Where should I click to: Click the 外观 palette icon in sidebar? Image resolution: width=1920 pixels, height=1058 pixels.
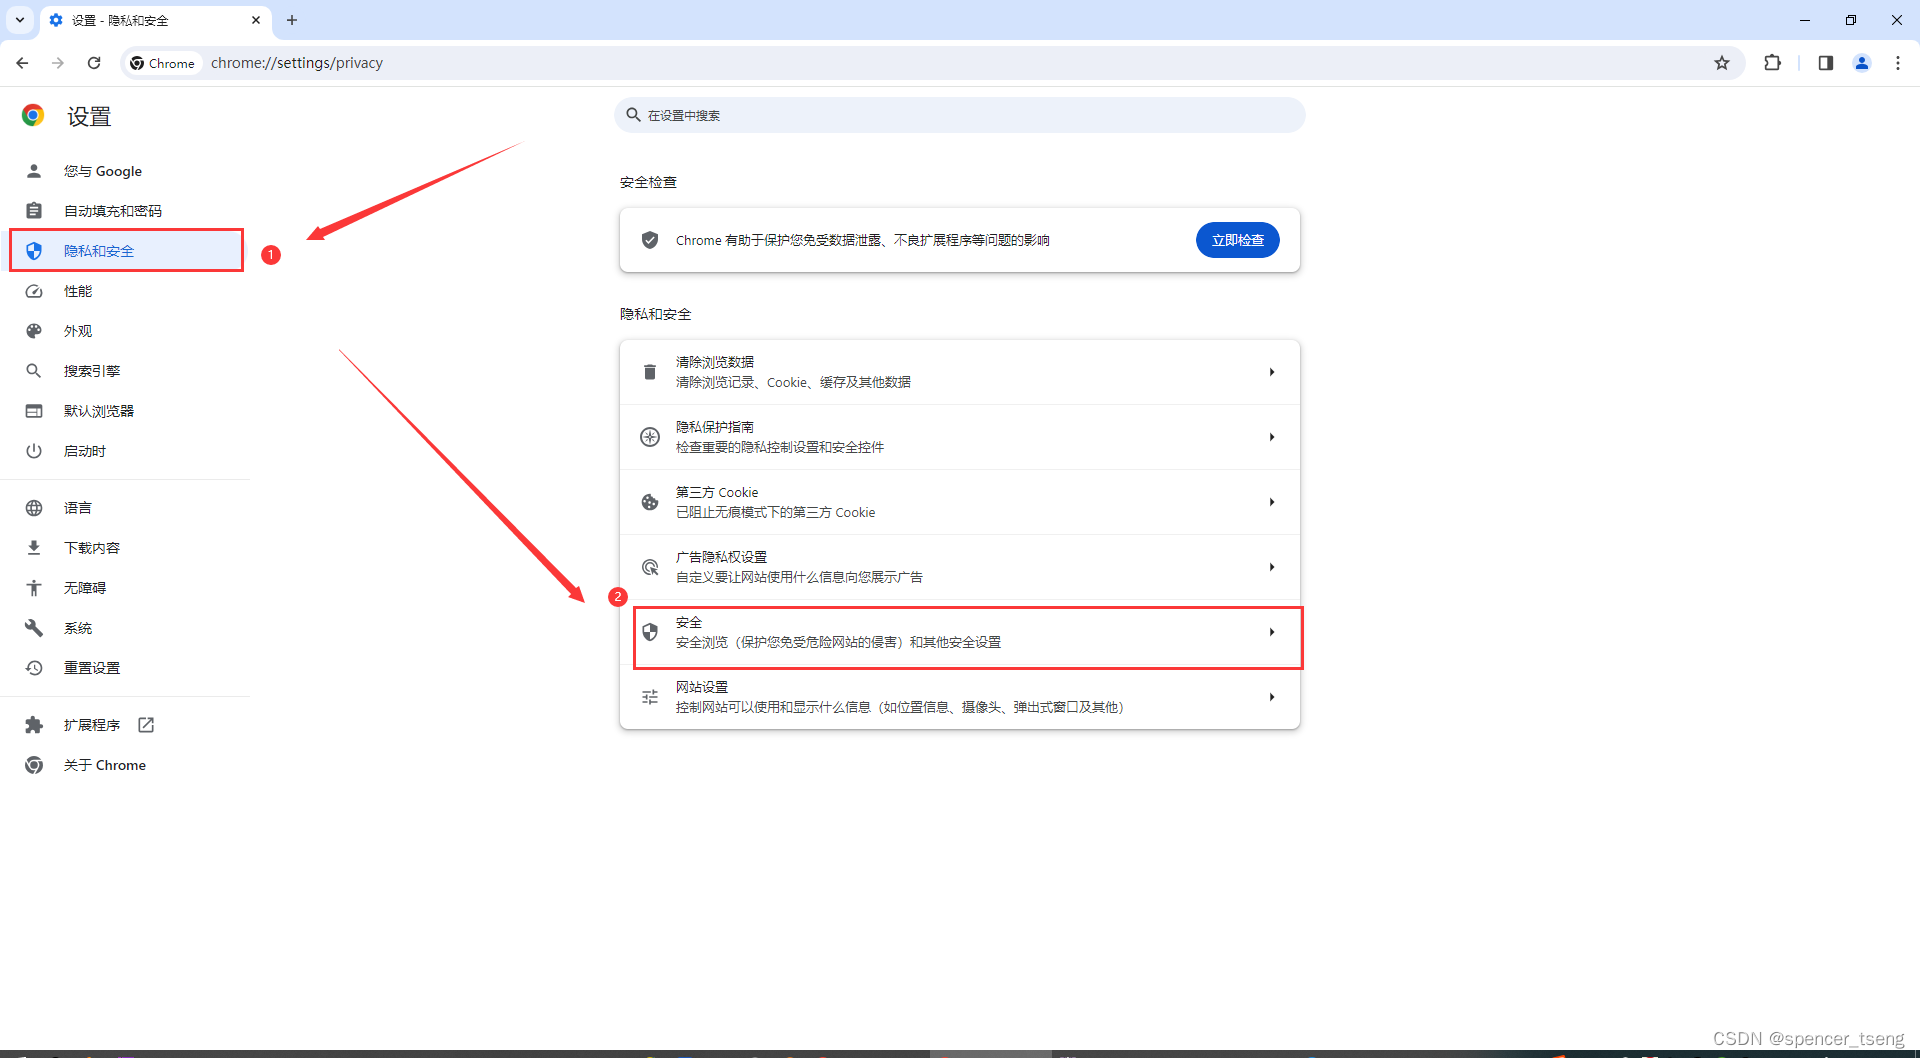tap(34, 331)
